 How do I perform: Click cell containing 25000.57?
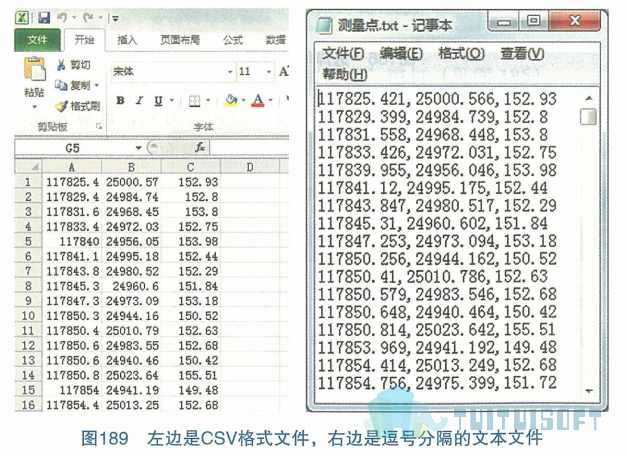131,182
